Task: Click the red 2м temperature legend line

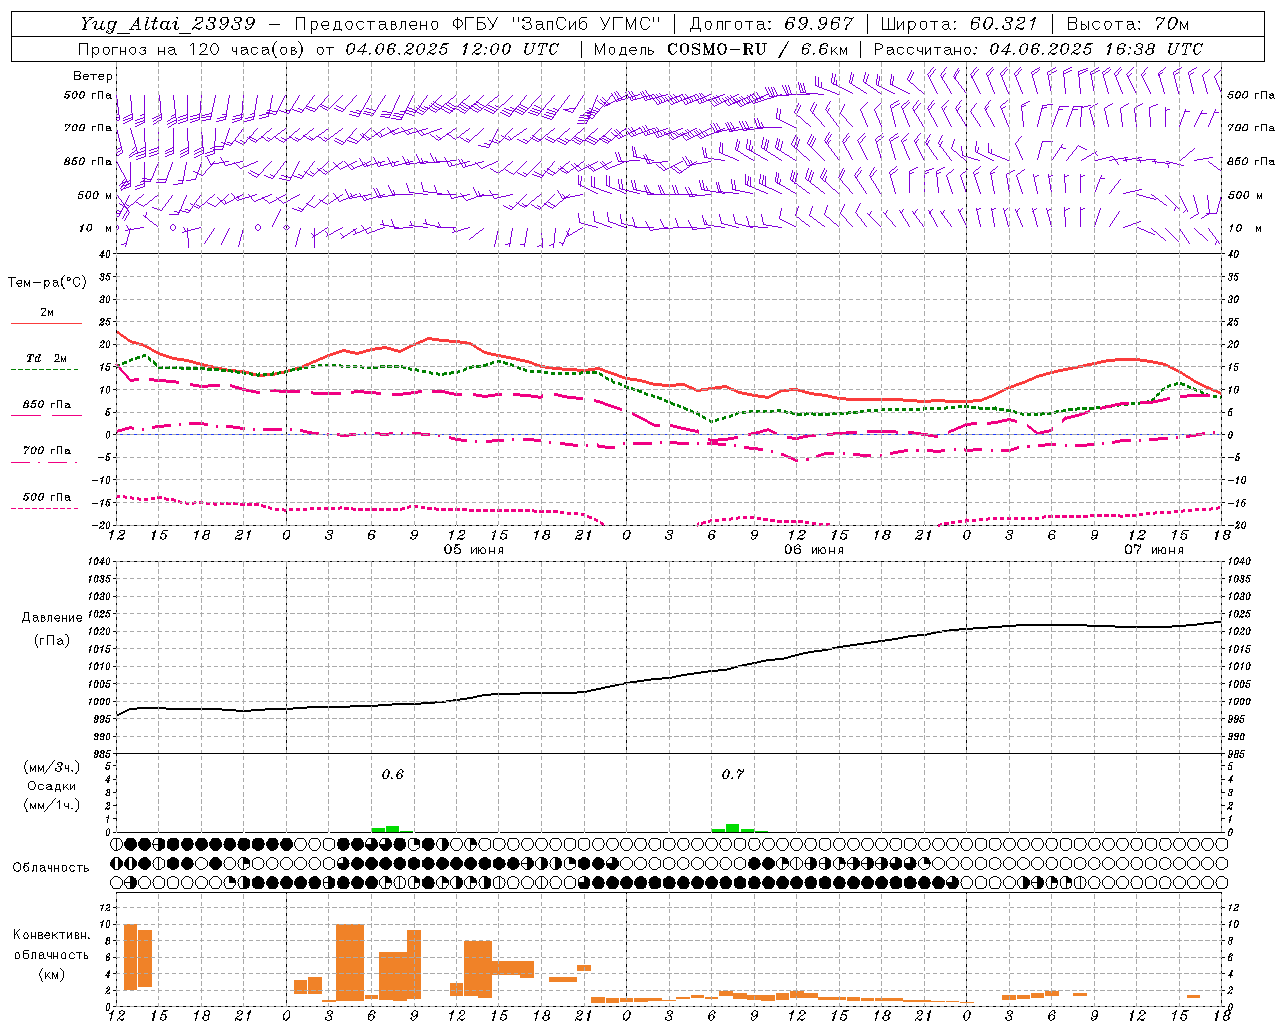Action: tap(46, 323)
